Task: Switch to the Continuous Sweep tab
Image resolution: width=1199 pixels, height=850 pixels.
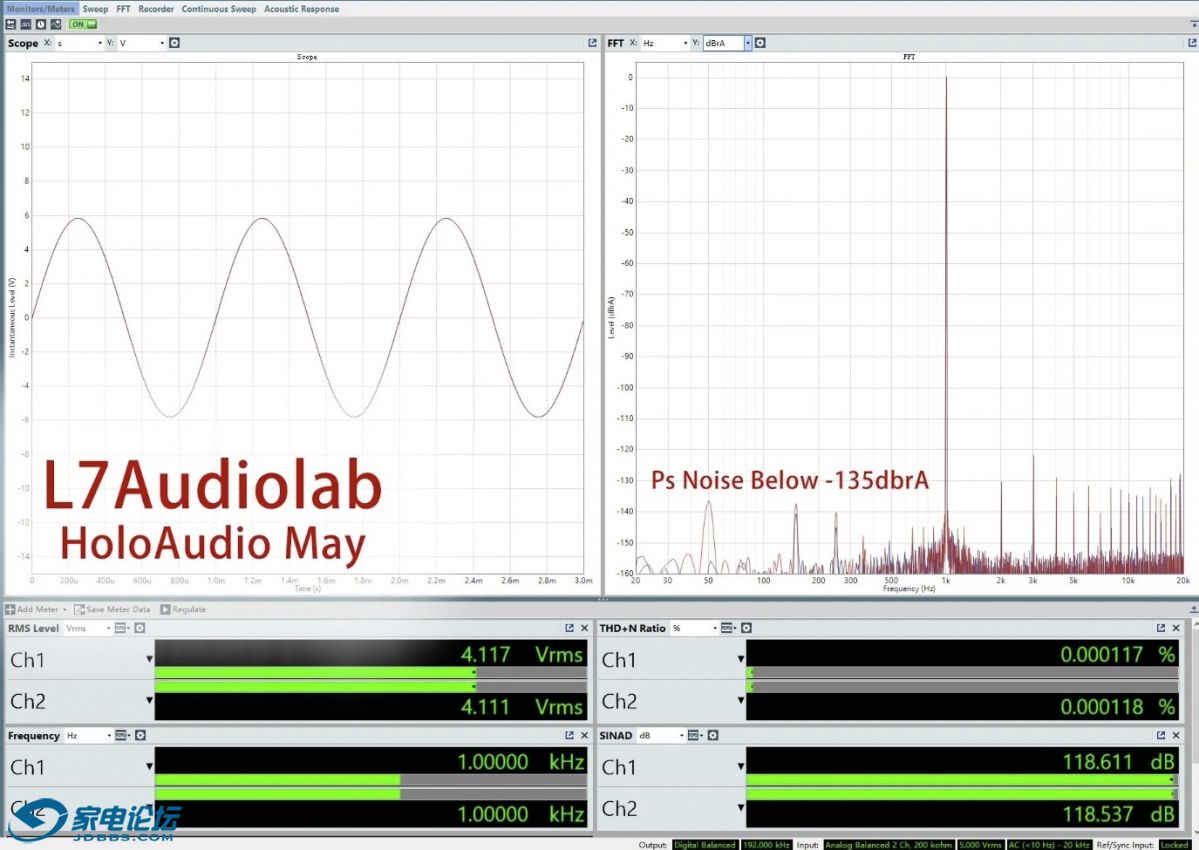Action: pyautogui.click(x=219, y=9)
